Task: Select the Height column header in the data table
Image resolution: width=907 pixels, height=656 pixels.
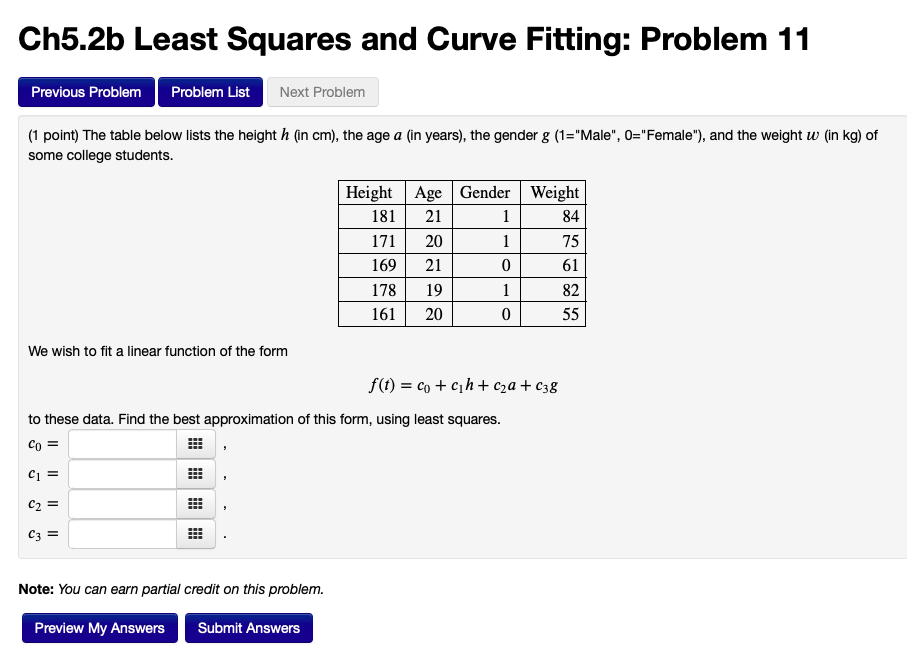Action: (370, 192)
